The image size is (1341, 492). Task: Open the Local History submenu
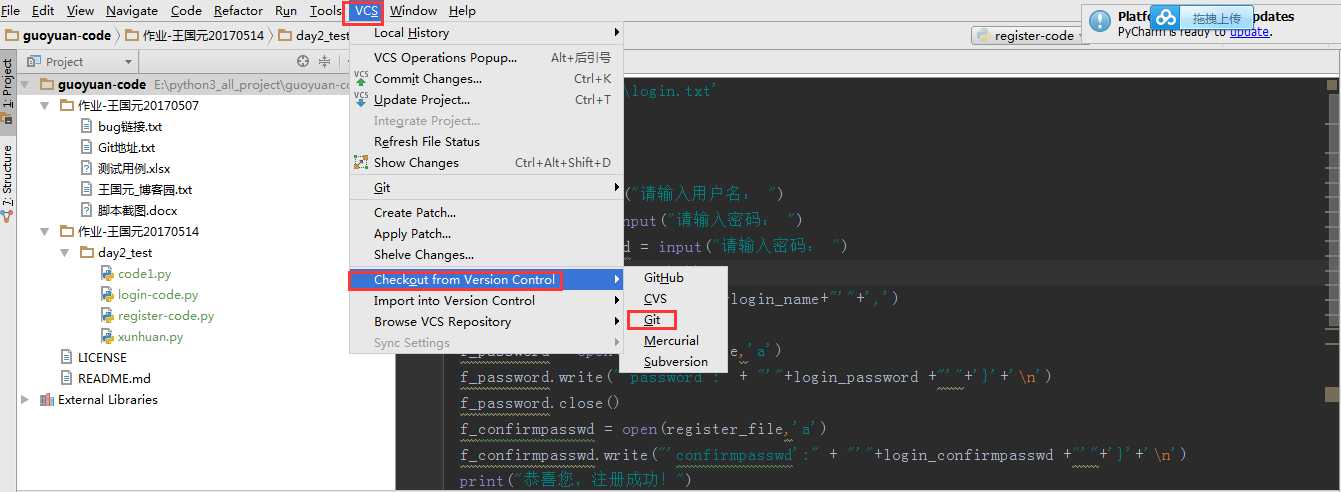pyautogui.click(x=486, y=32)
